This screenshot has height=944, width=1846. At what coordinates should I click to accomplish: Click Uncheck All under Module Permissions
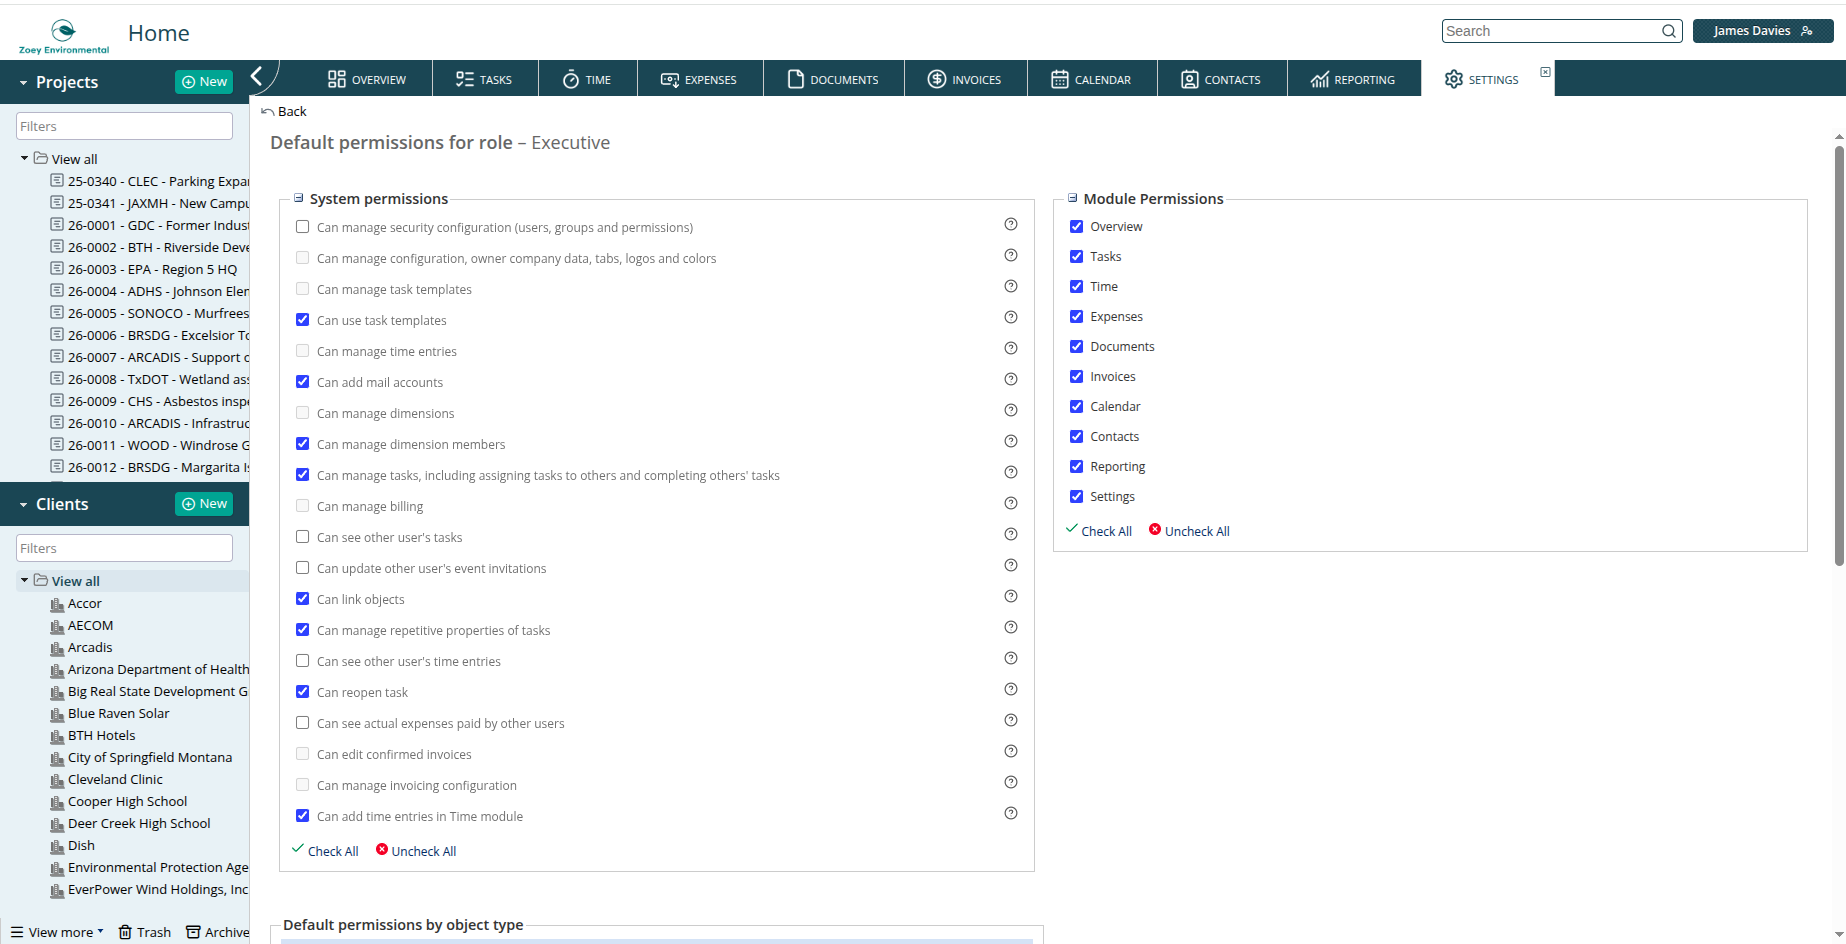coord(1189,531)
